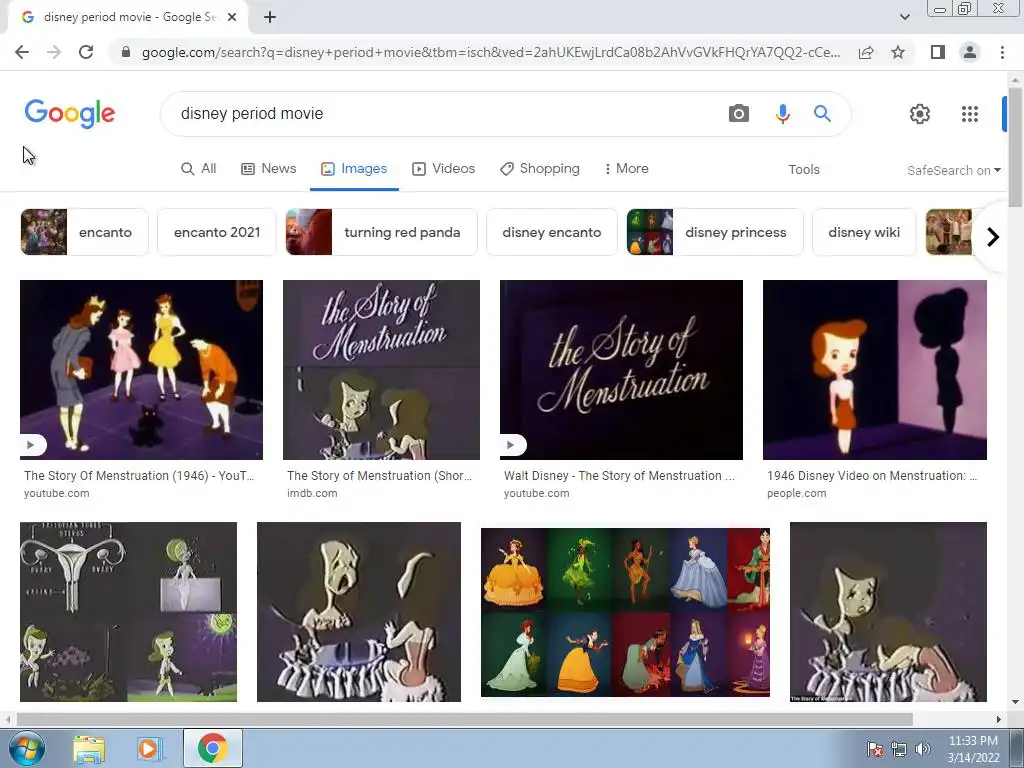This screenshot has height=768, width=1024.
Task: Go back to the previous page
Action: coord(22,52)
